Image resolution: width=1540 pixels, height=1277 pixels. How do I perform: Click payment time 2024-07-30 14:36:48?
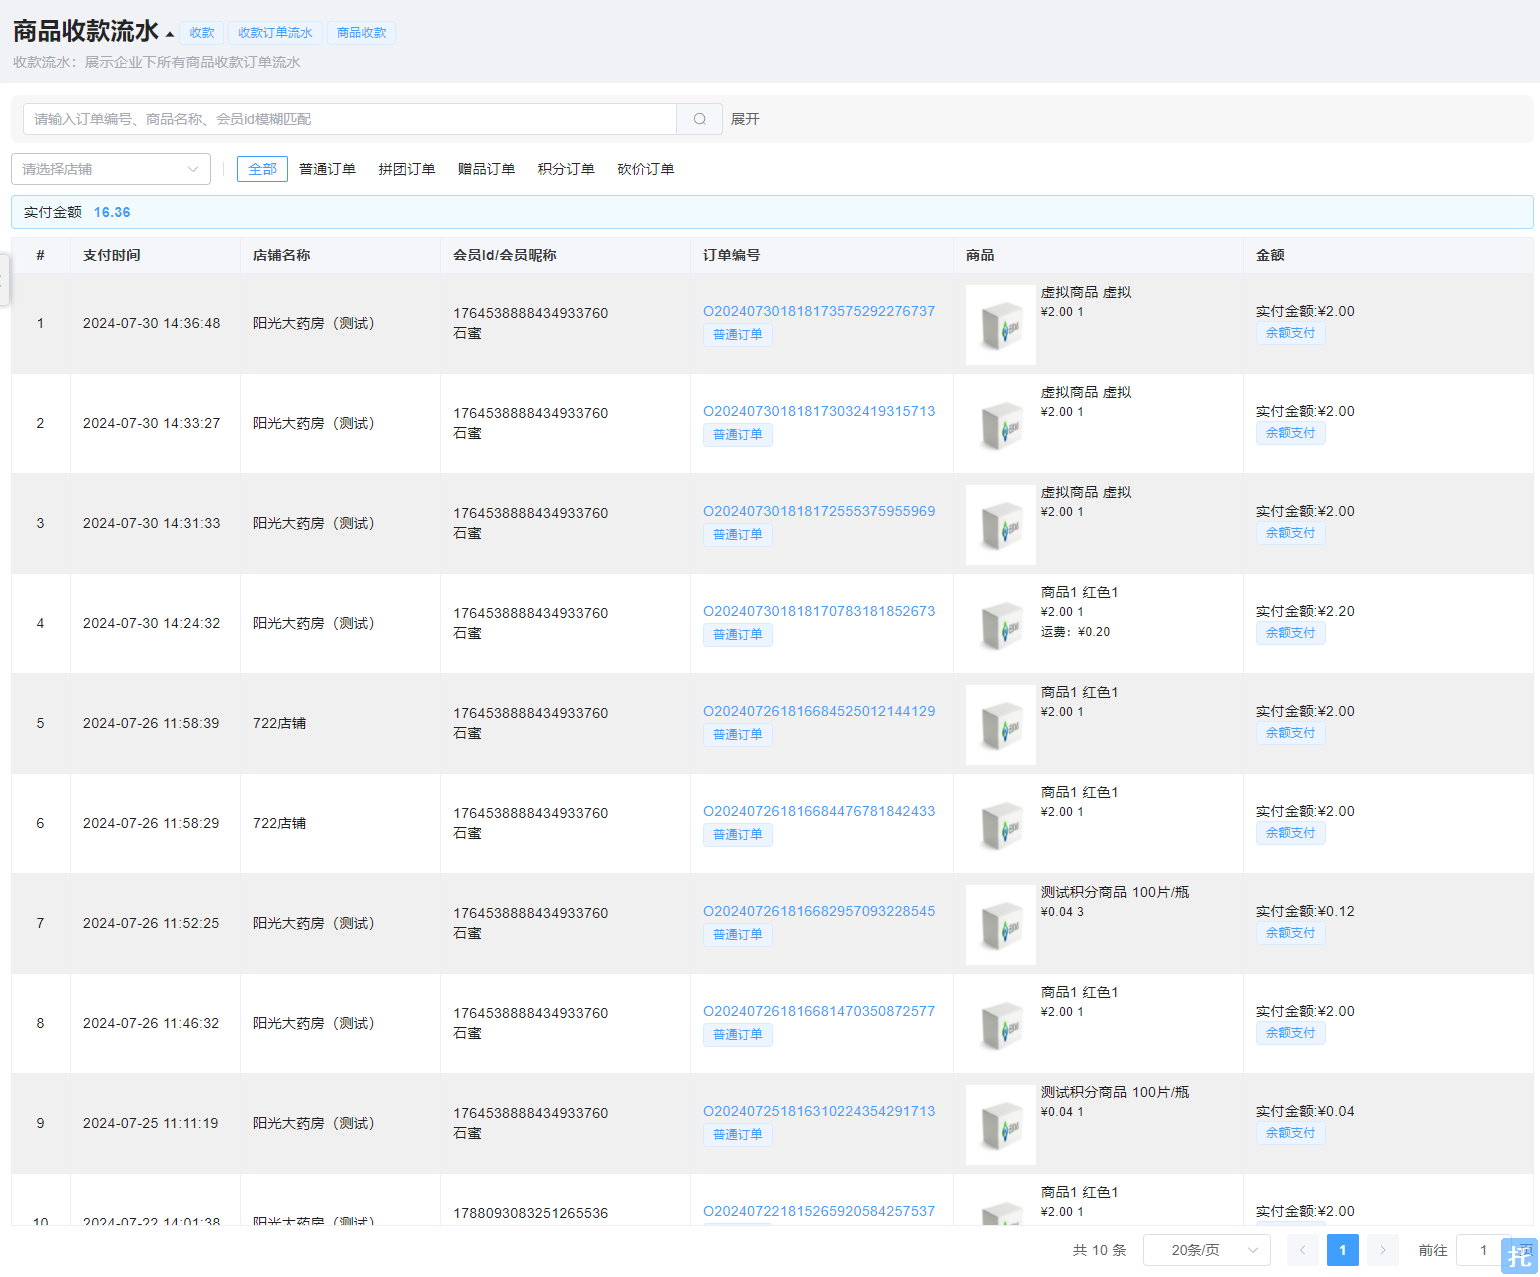pyautogui.click(x=152, y=323)
